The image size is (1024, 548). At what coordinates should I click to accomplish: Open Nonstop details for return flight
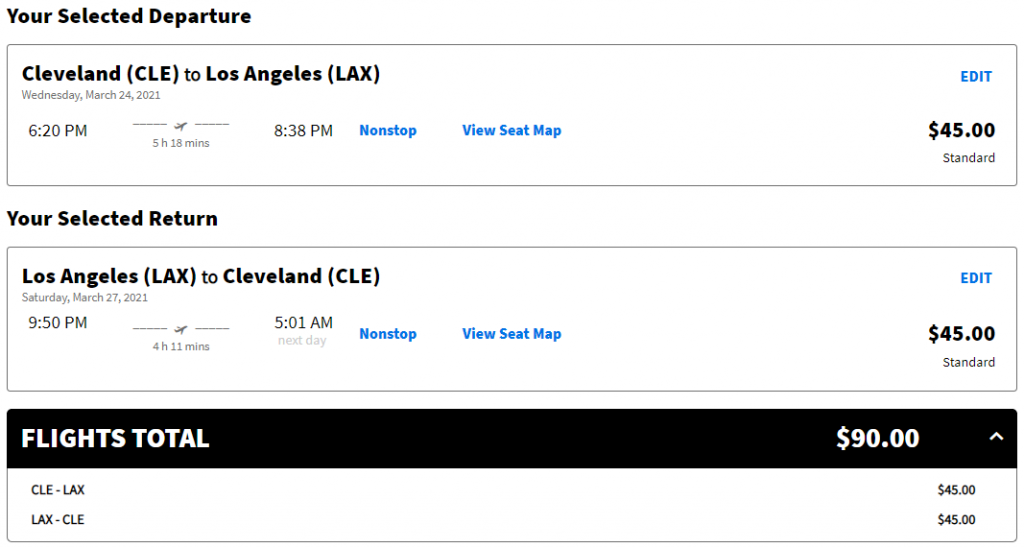click(x=388, y=334)
